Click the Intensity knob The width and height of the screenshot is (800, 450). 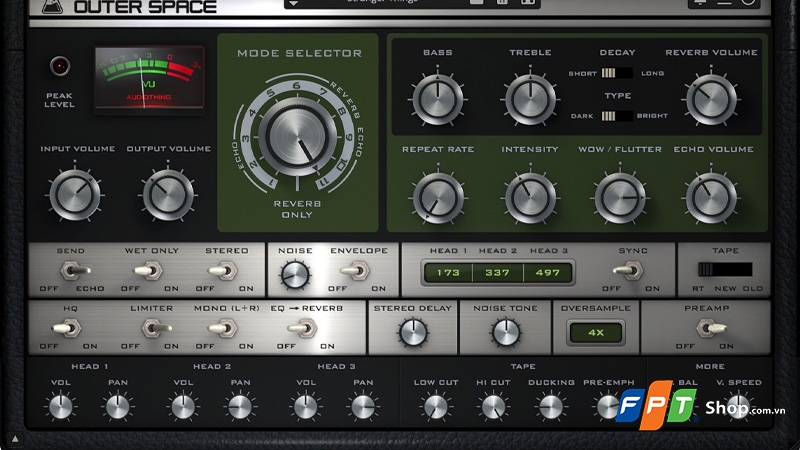pos(530,198)
